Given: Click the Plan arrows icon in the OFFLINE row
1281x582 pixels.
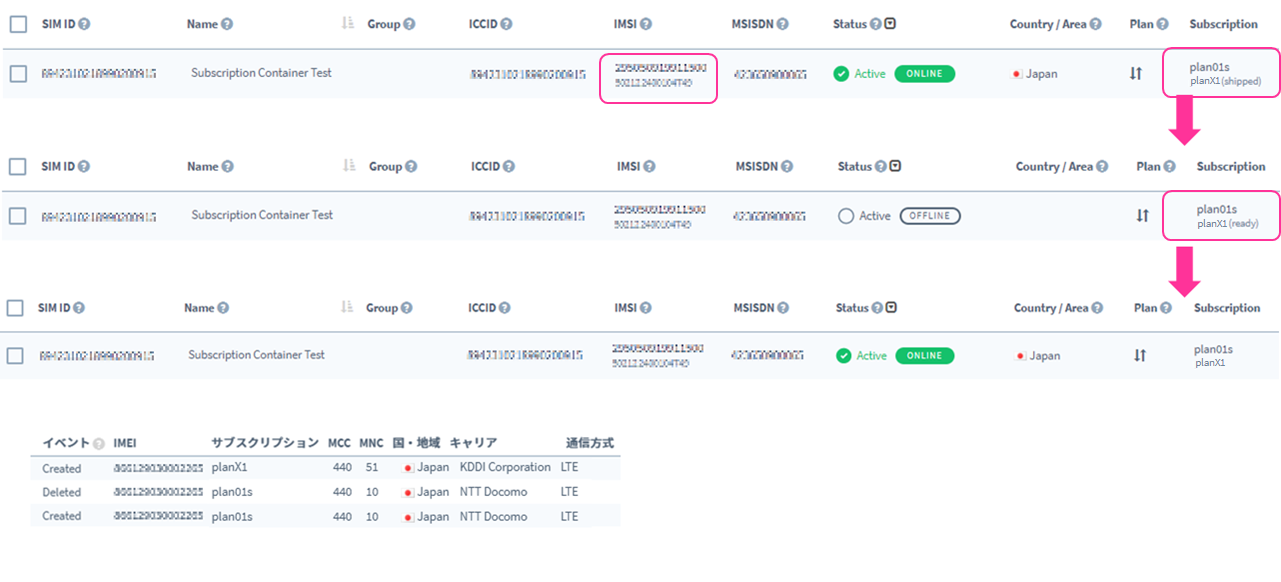Looking at the screenshot, I should 1142,216.
